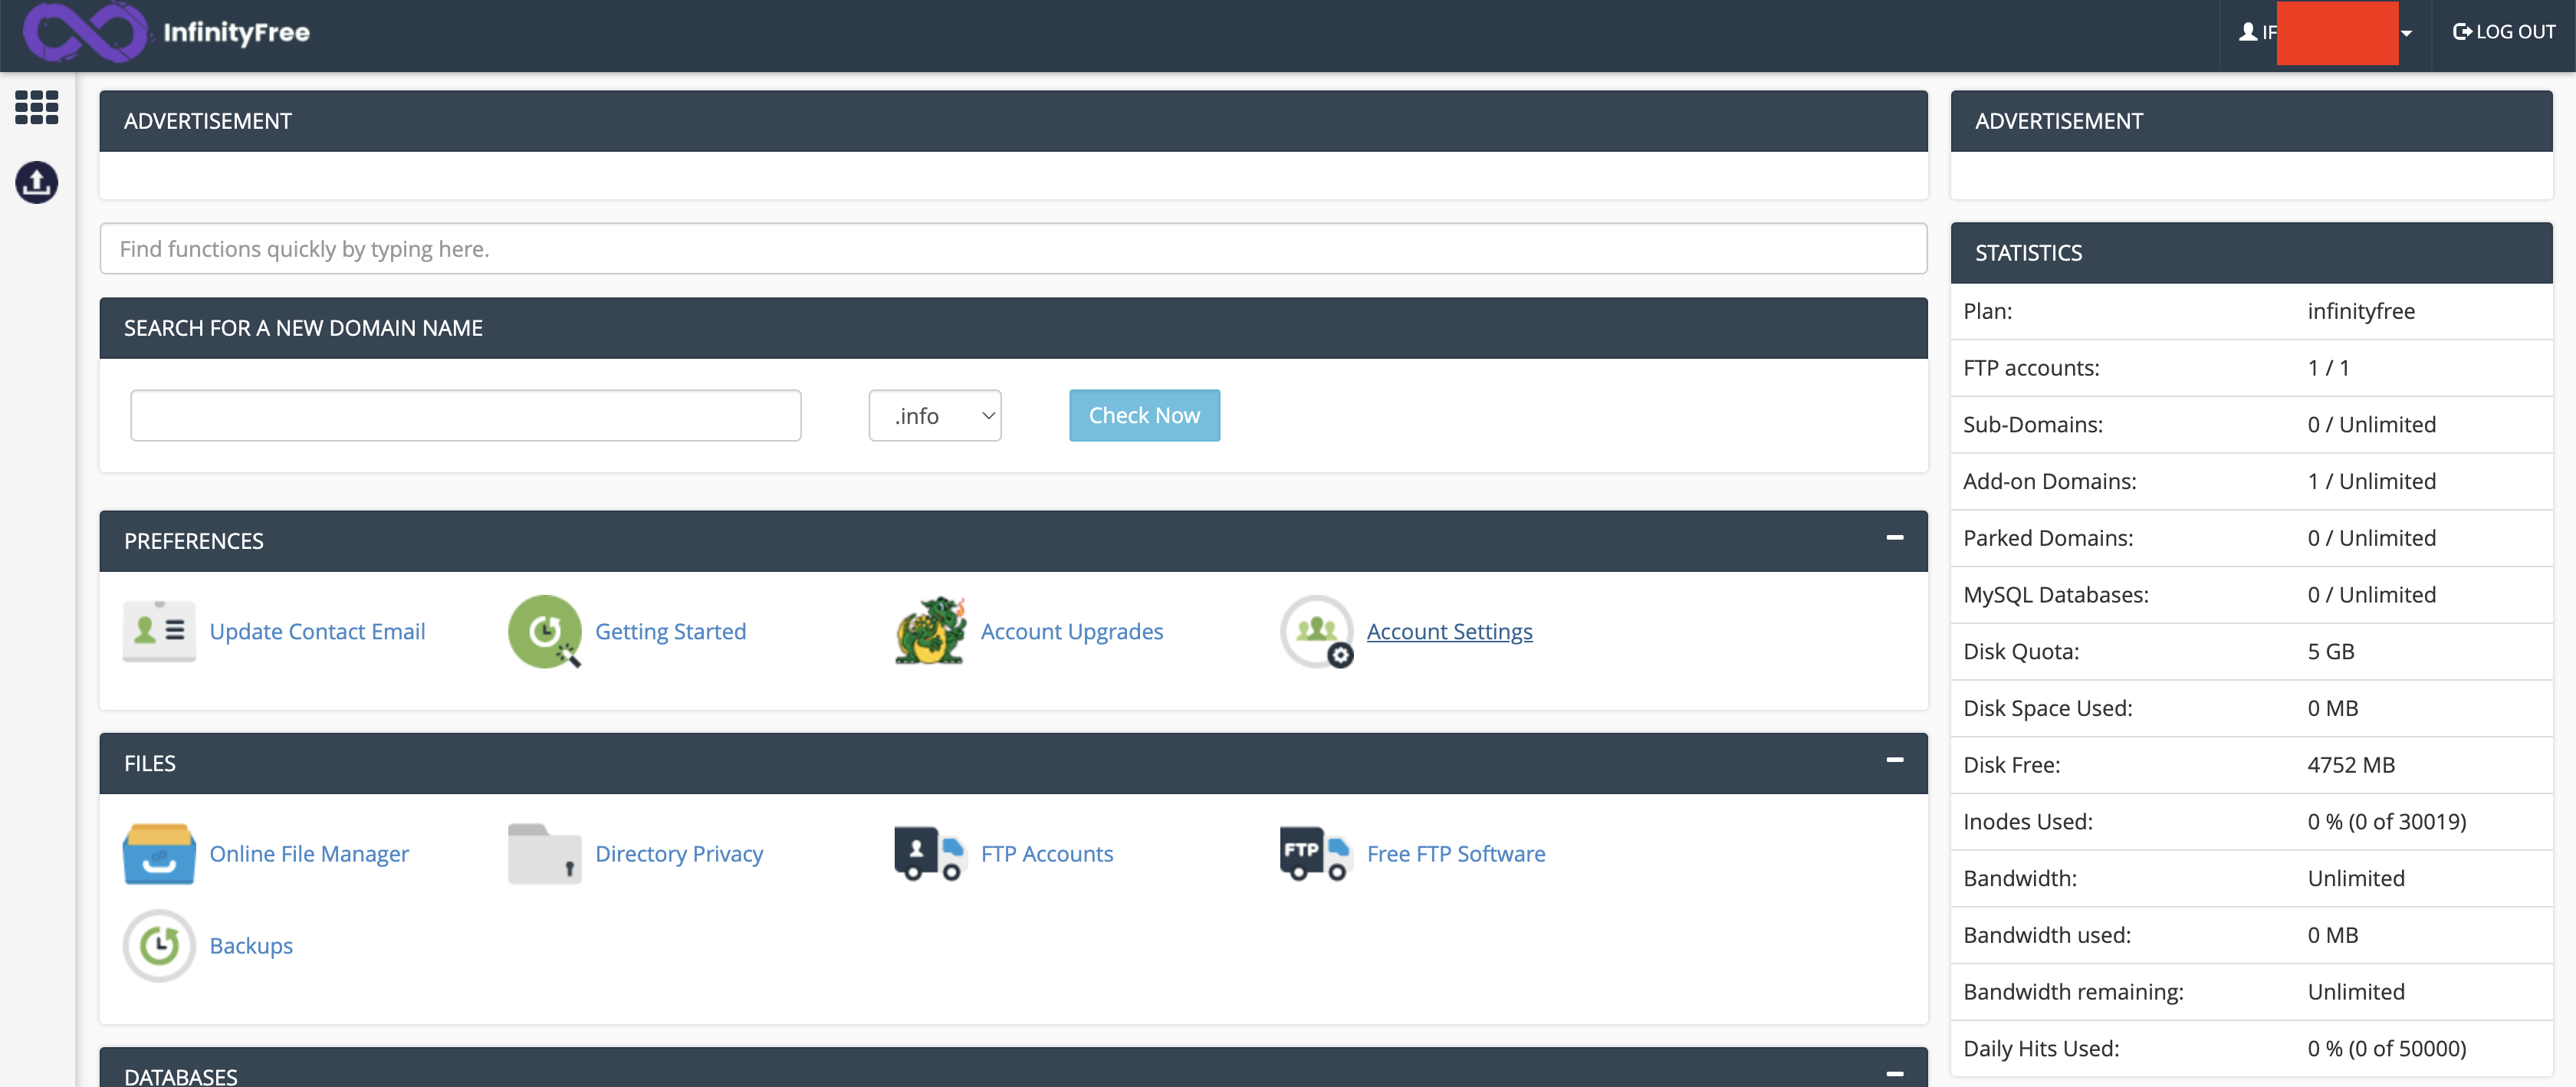Click the Directory Privacy folder icon
The image size is (2576, 1087).
click(x=544, y=853)
